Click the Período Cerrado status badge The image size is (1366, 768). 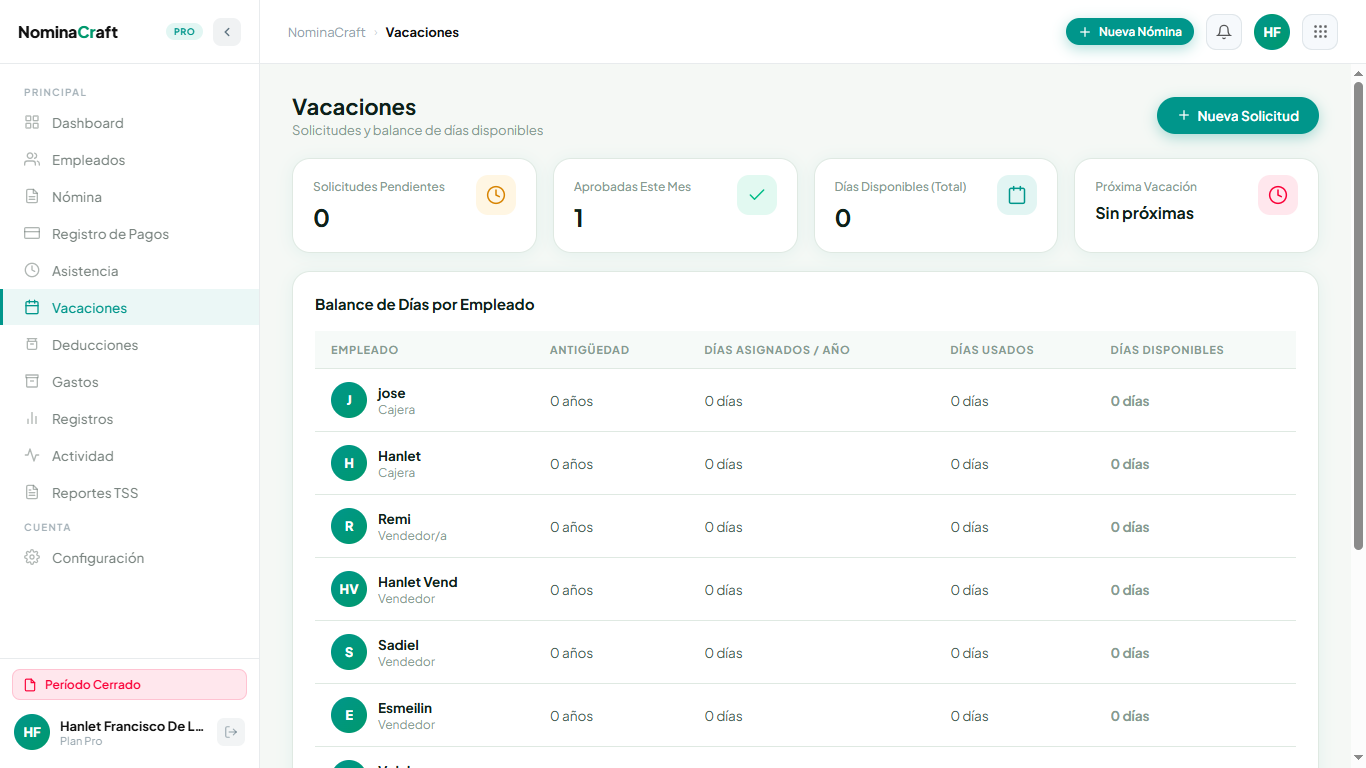[129, 685]
